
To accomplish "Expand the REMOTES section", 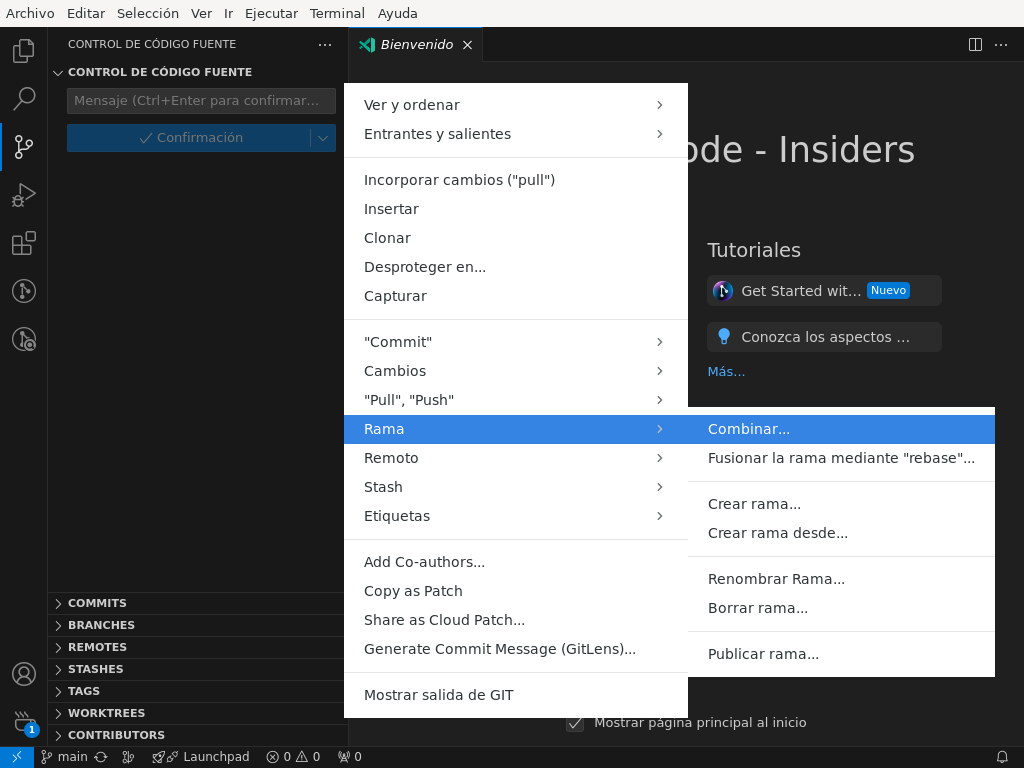I will (195, 647).
